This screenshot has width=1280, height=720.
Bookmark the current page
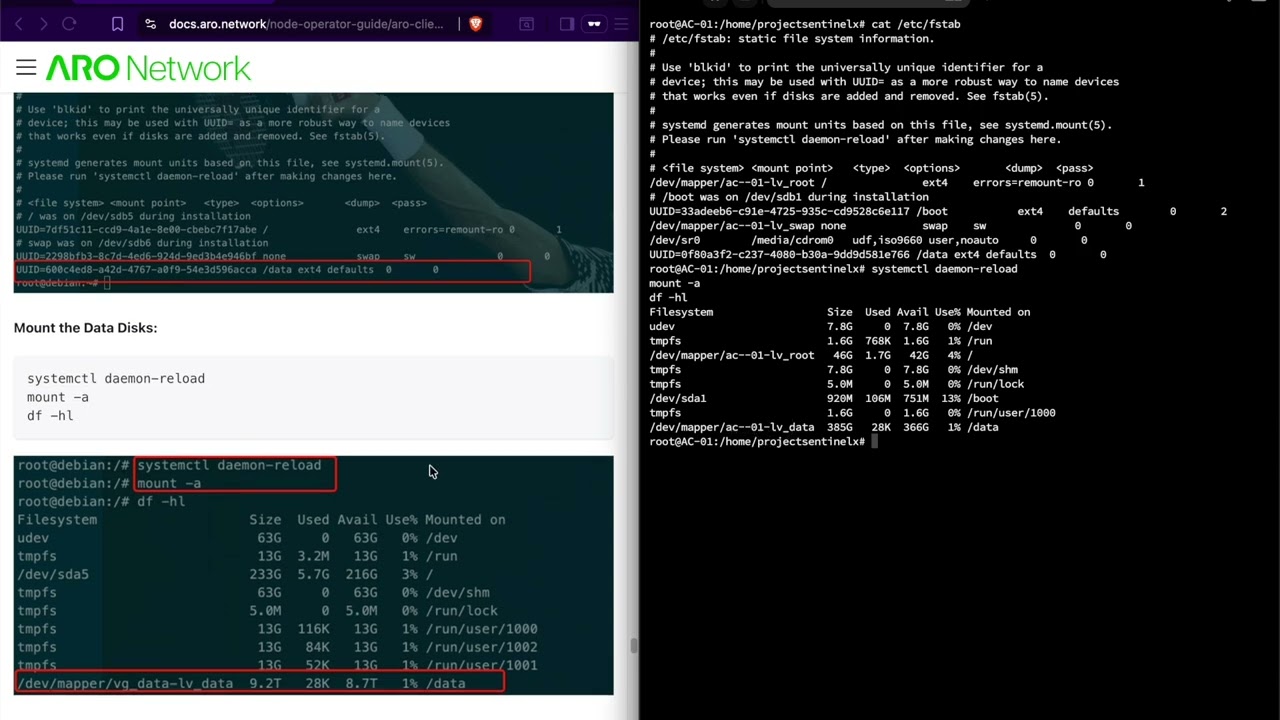[x=117, y=24]
